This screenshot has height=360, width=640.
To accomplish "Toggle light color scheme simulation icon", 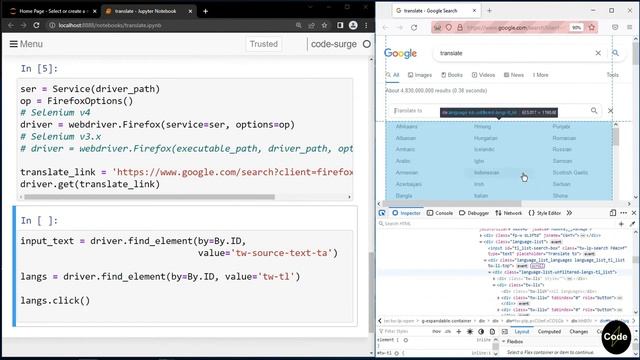I will pyautogui.click(x=470, y=331).
